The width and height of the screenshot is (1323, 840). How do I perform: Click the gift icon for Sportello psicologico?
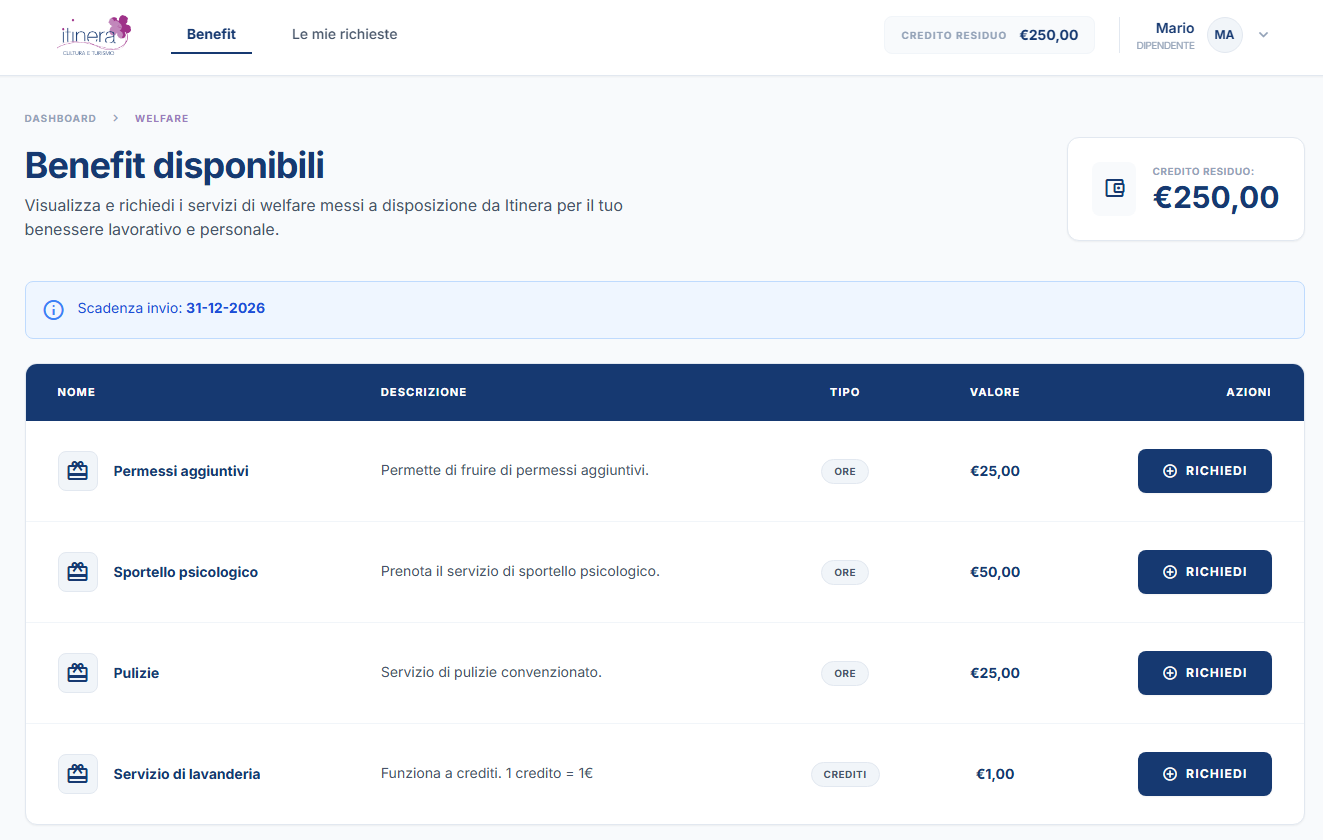[78, 572]
